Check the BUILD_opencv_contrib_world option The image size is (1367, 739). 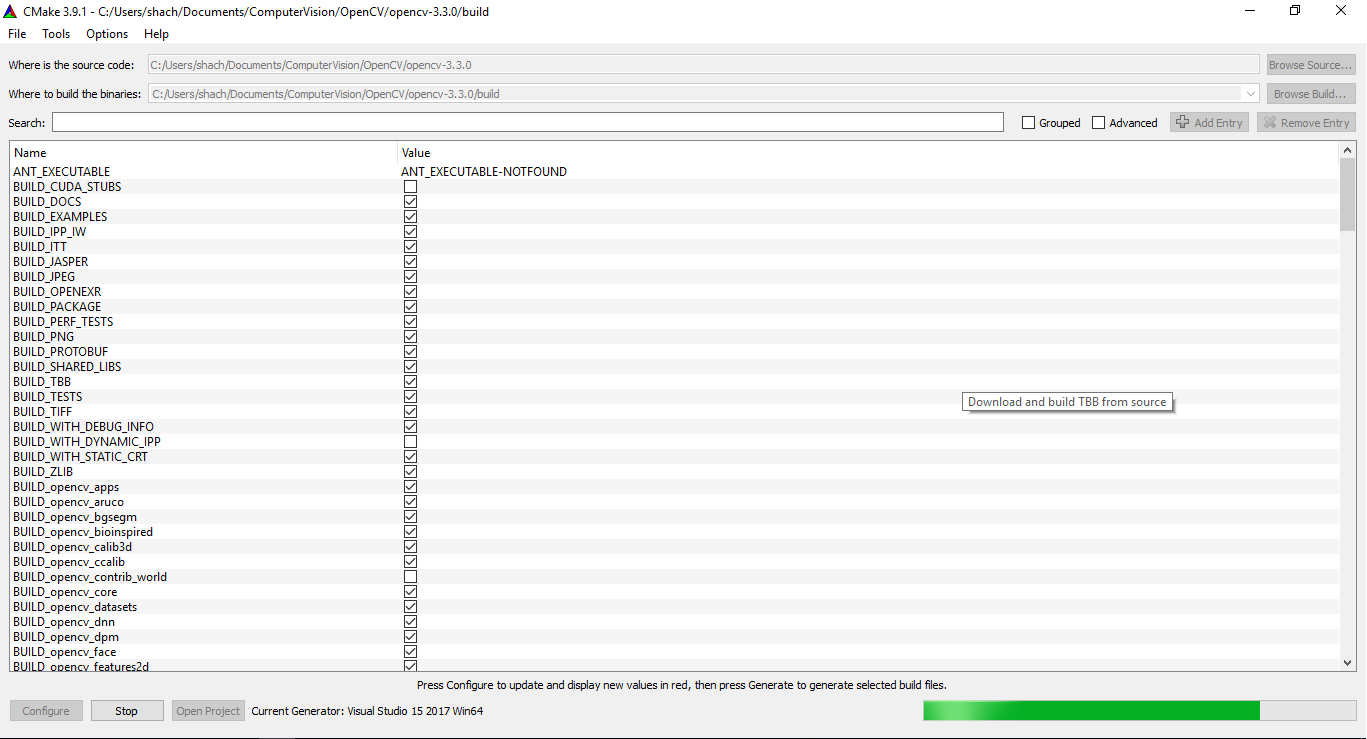(x=410, y=576)
